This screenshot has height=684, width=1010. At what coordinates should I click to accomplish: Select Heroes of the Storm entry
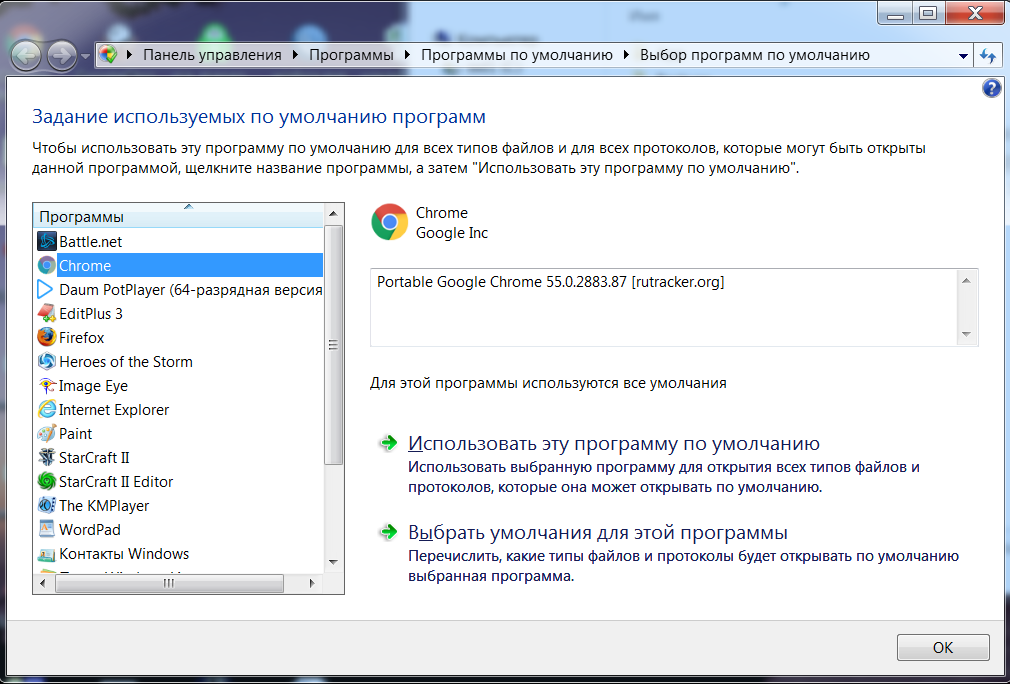(x=179, y=361)
